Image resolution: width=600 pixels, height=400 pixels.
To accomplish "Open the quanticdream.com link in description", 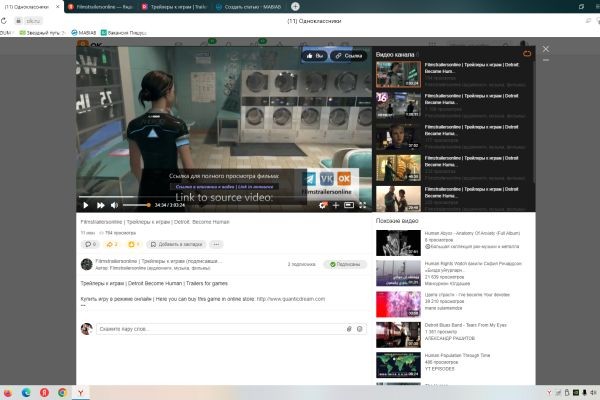I will [290, 299].
